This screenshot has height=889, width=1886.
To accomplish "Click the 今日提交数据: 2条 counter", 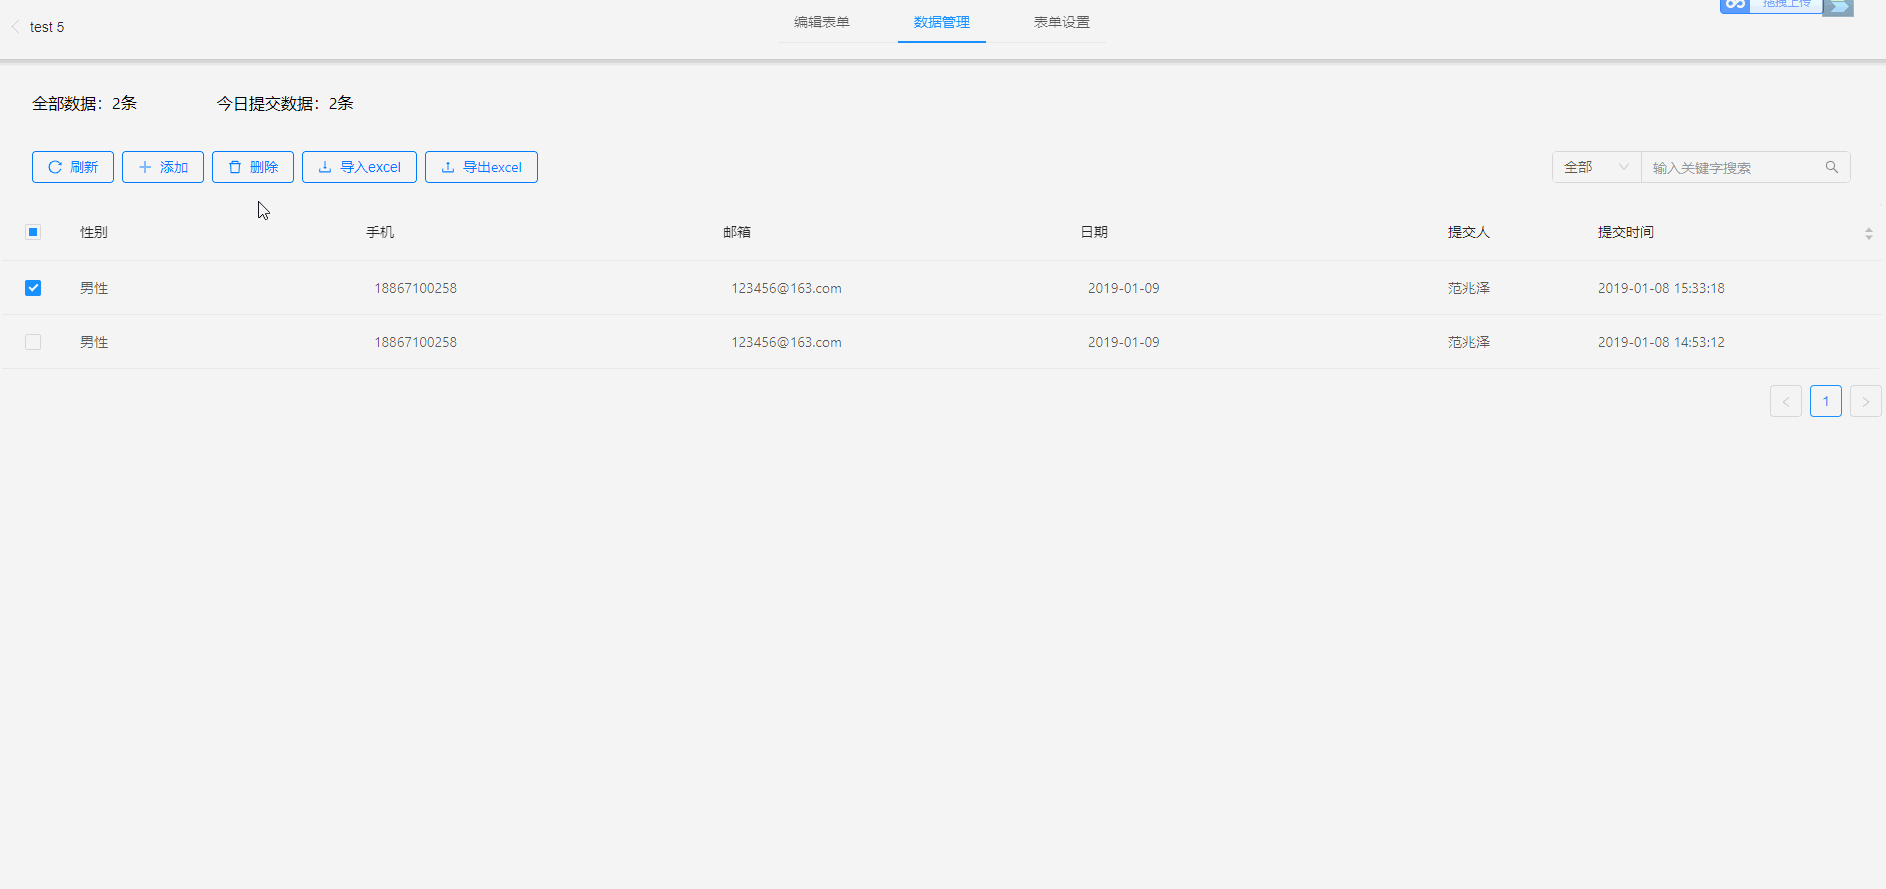I will 285,103.
